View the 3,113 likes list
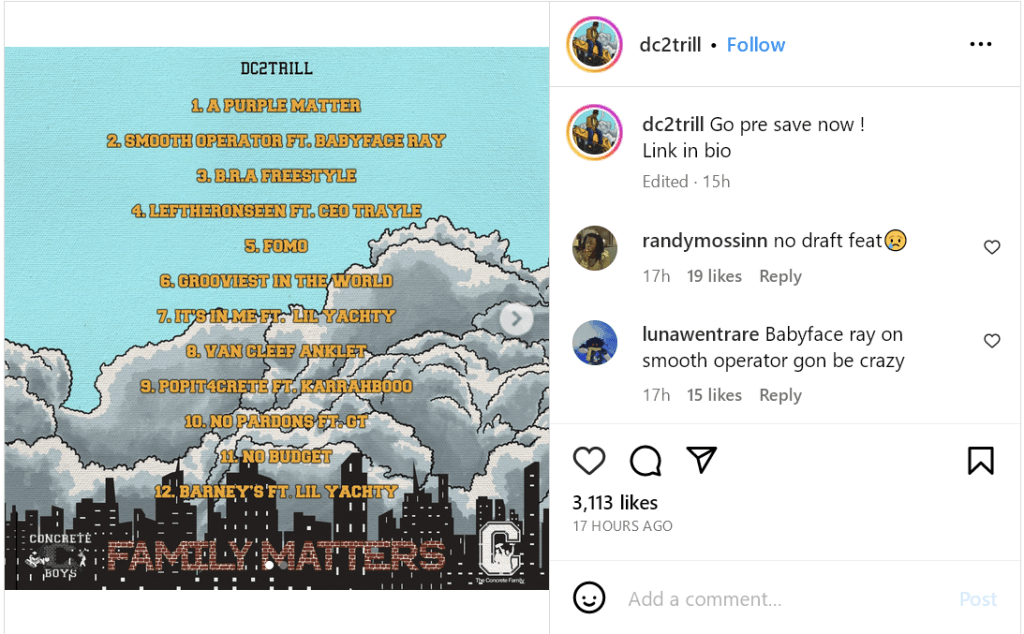 click(615, 503)
